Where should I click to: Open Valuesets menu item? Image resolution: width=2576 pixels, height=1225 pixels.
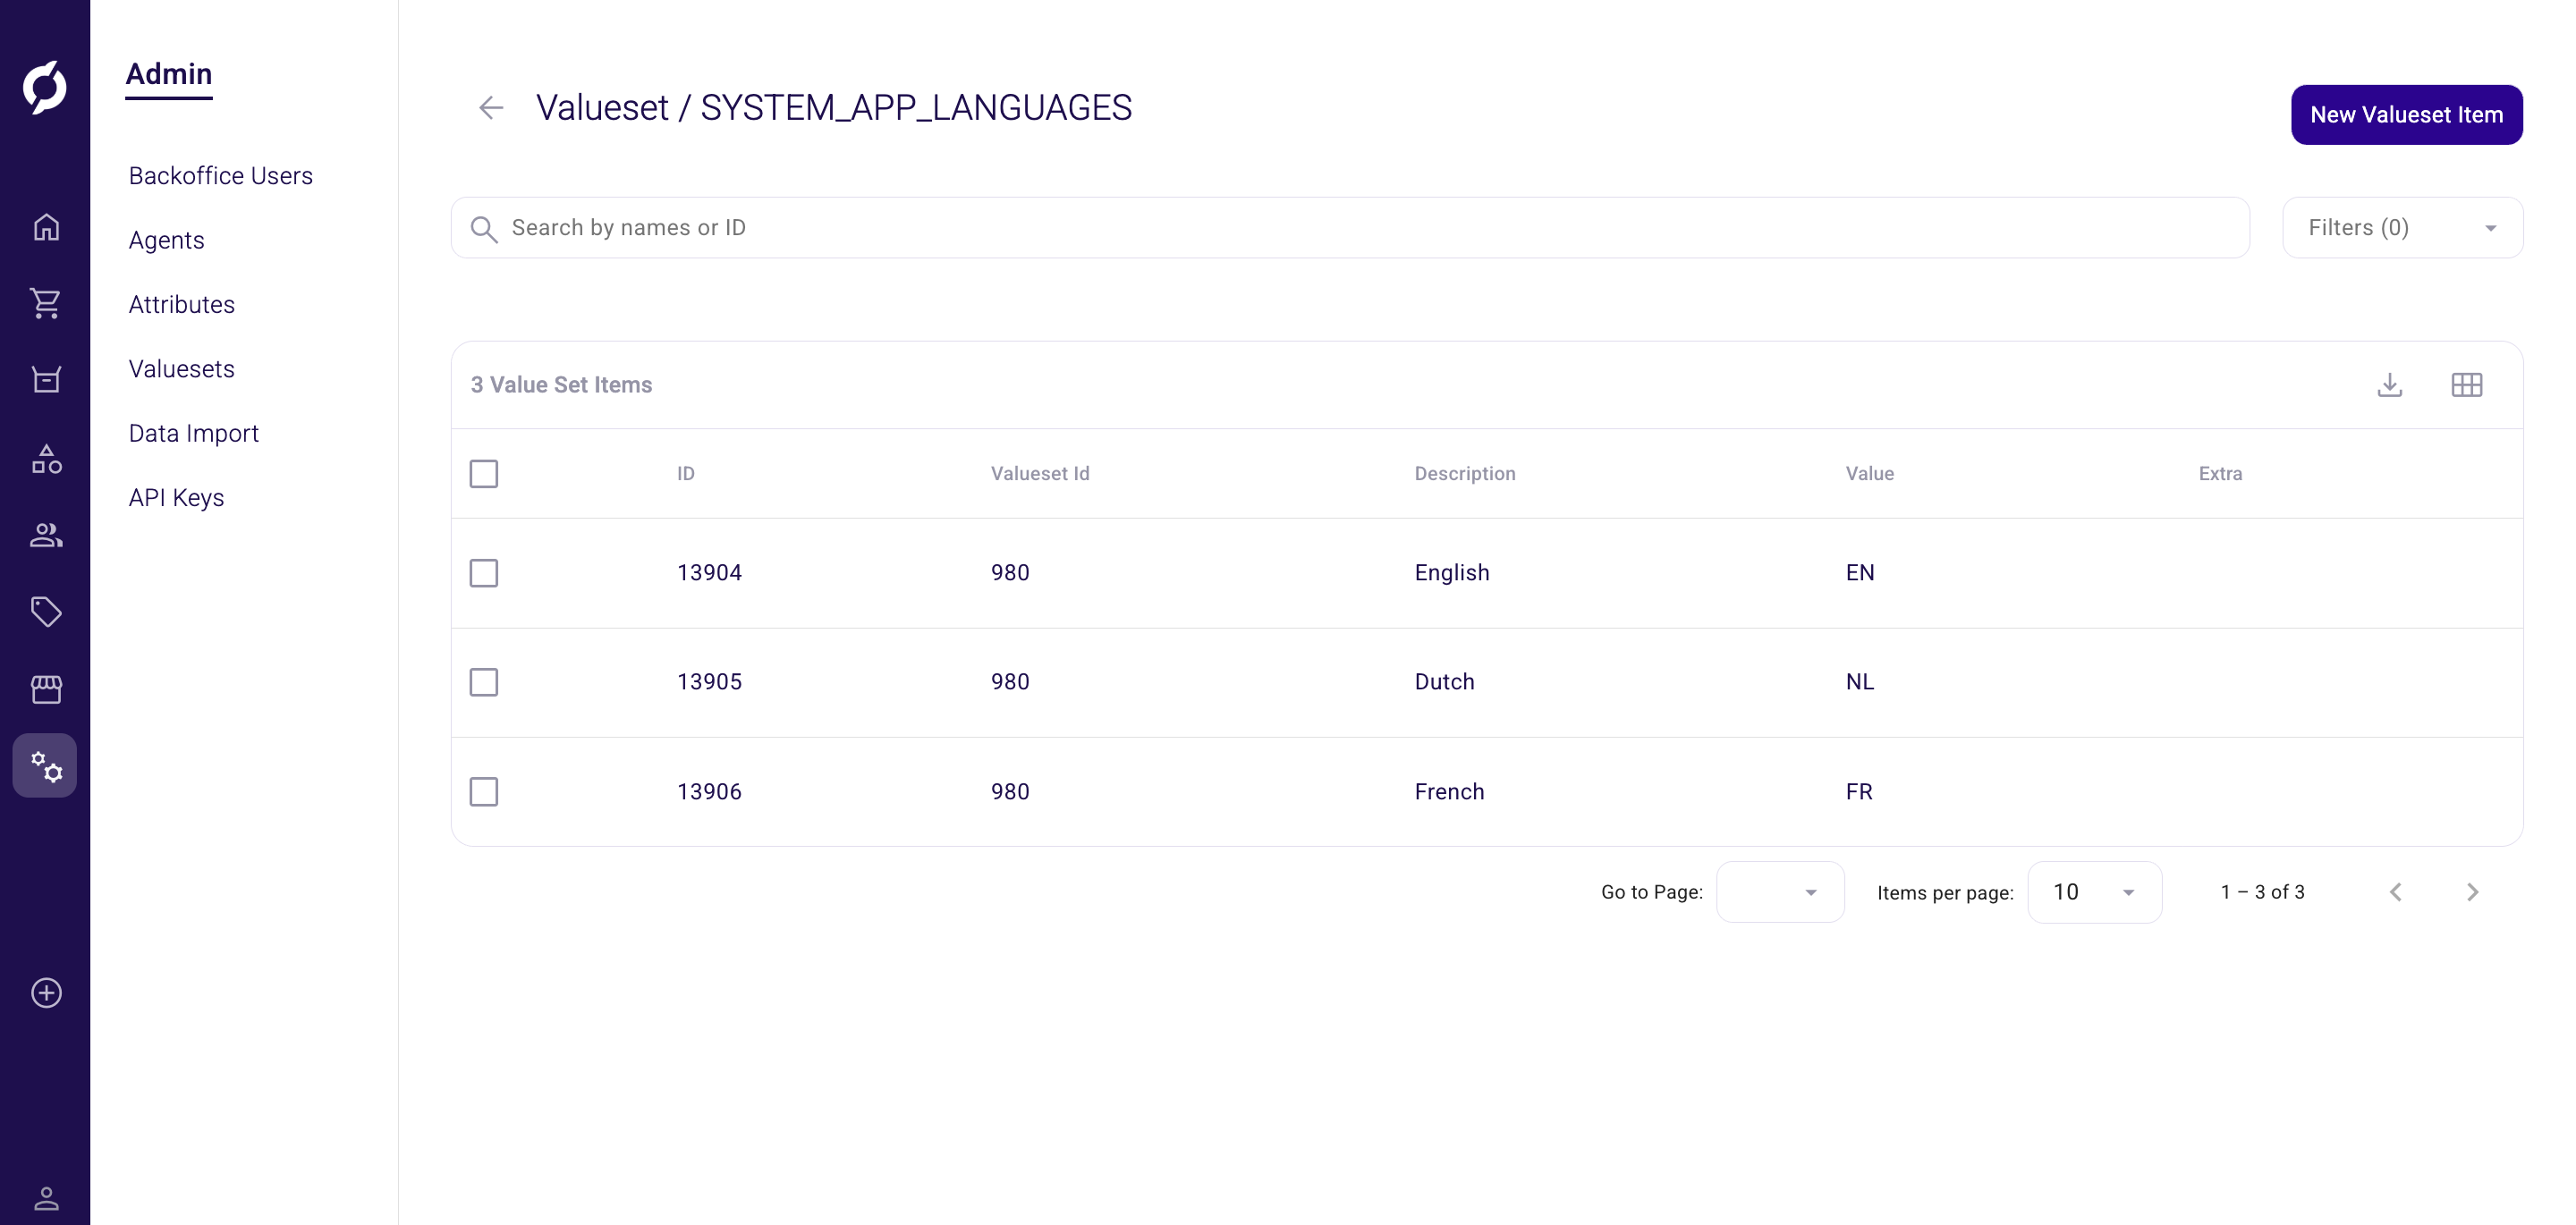182,369
